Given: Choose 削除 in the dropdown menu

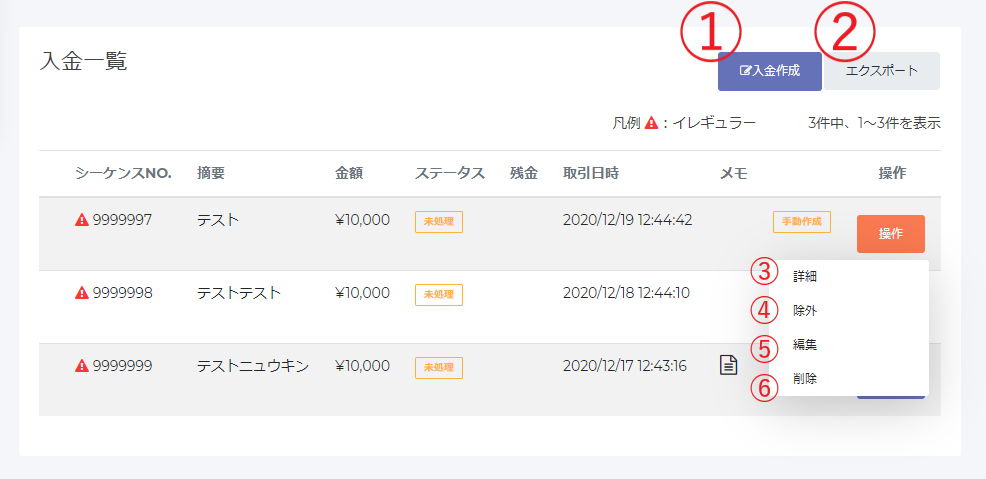Looking at the screenshot, I should (805, 378).
